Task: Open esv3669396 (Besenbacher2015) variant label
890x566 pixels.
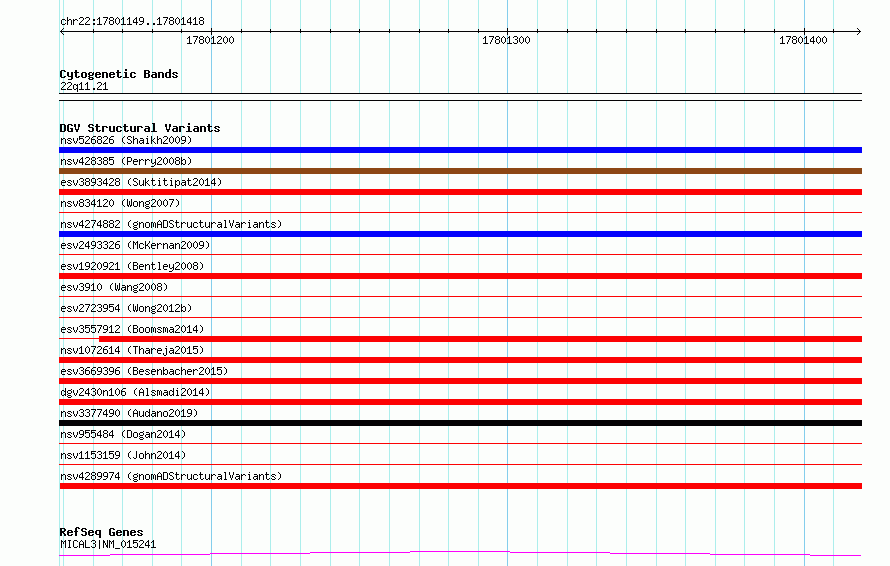Action: [144, 371]
